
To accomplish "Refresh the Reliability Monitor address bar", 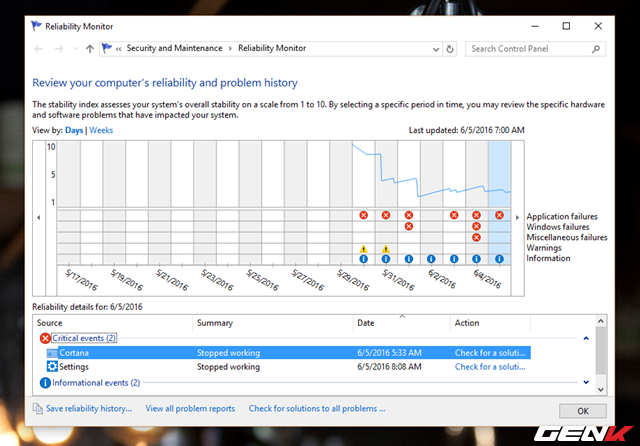I will pos(450,48).
